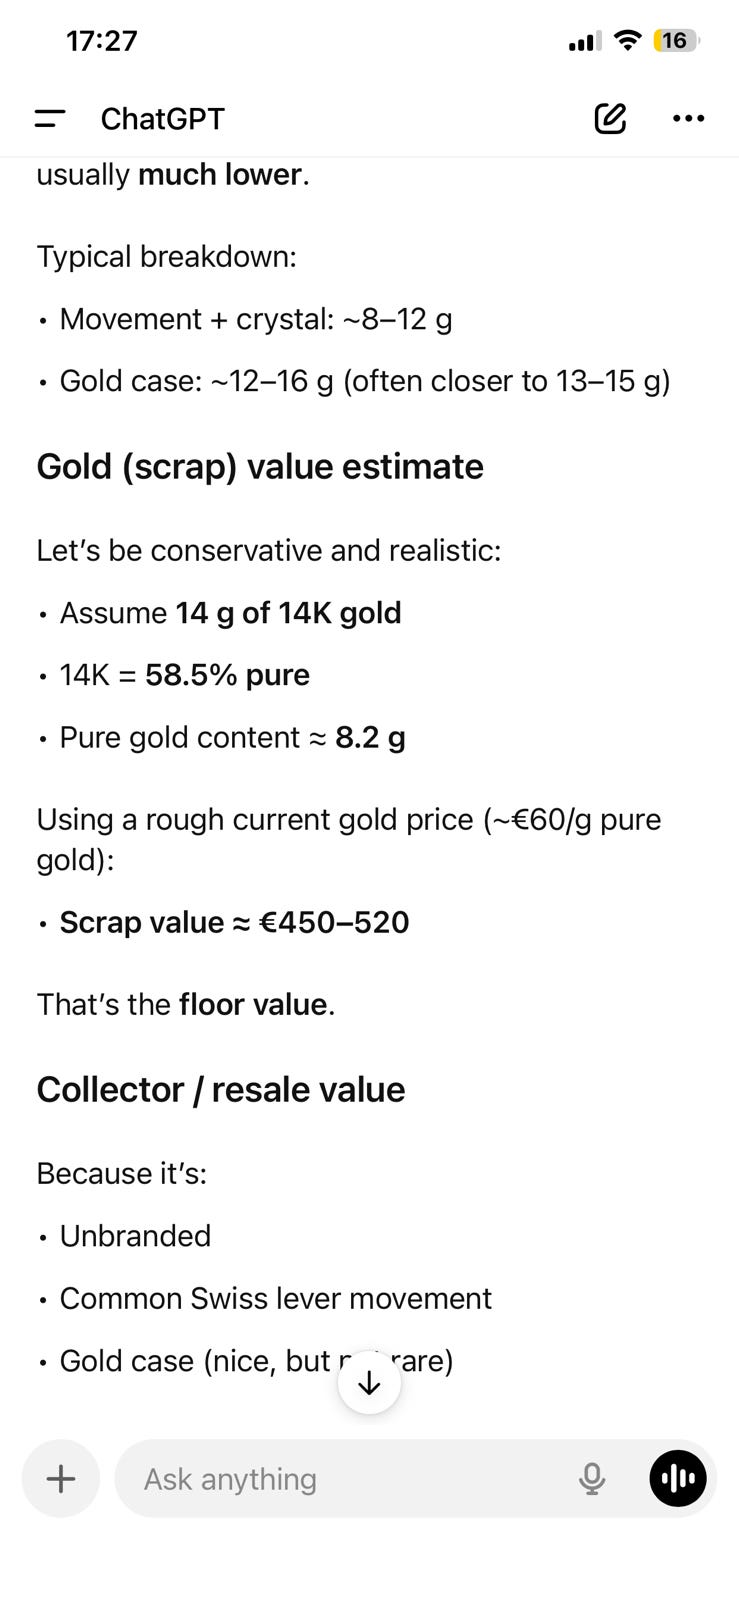Tap the microphone dictation icon
The height and width of the screenshot is (1600, 739).
(x=592, y=1478)
